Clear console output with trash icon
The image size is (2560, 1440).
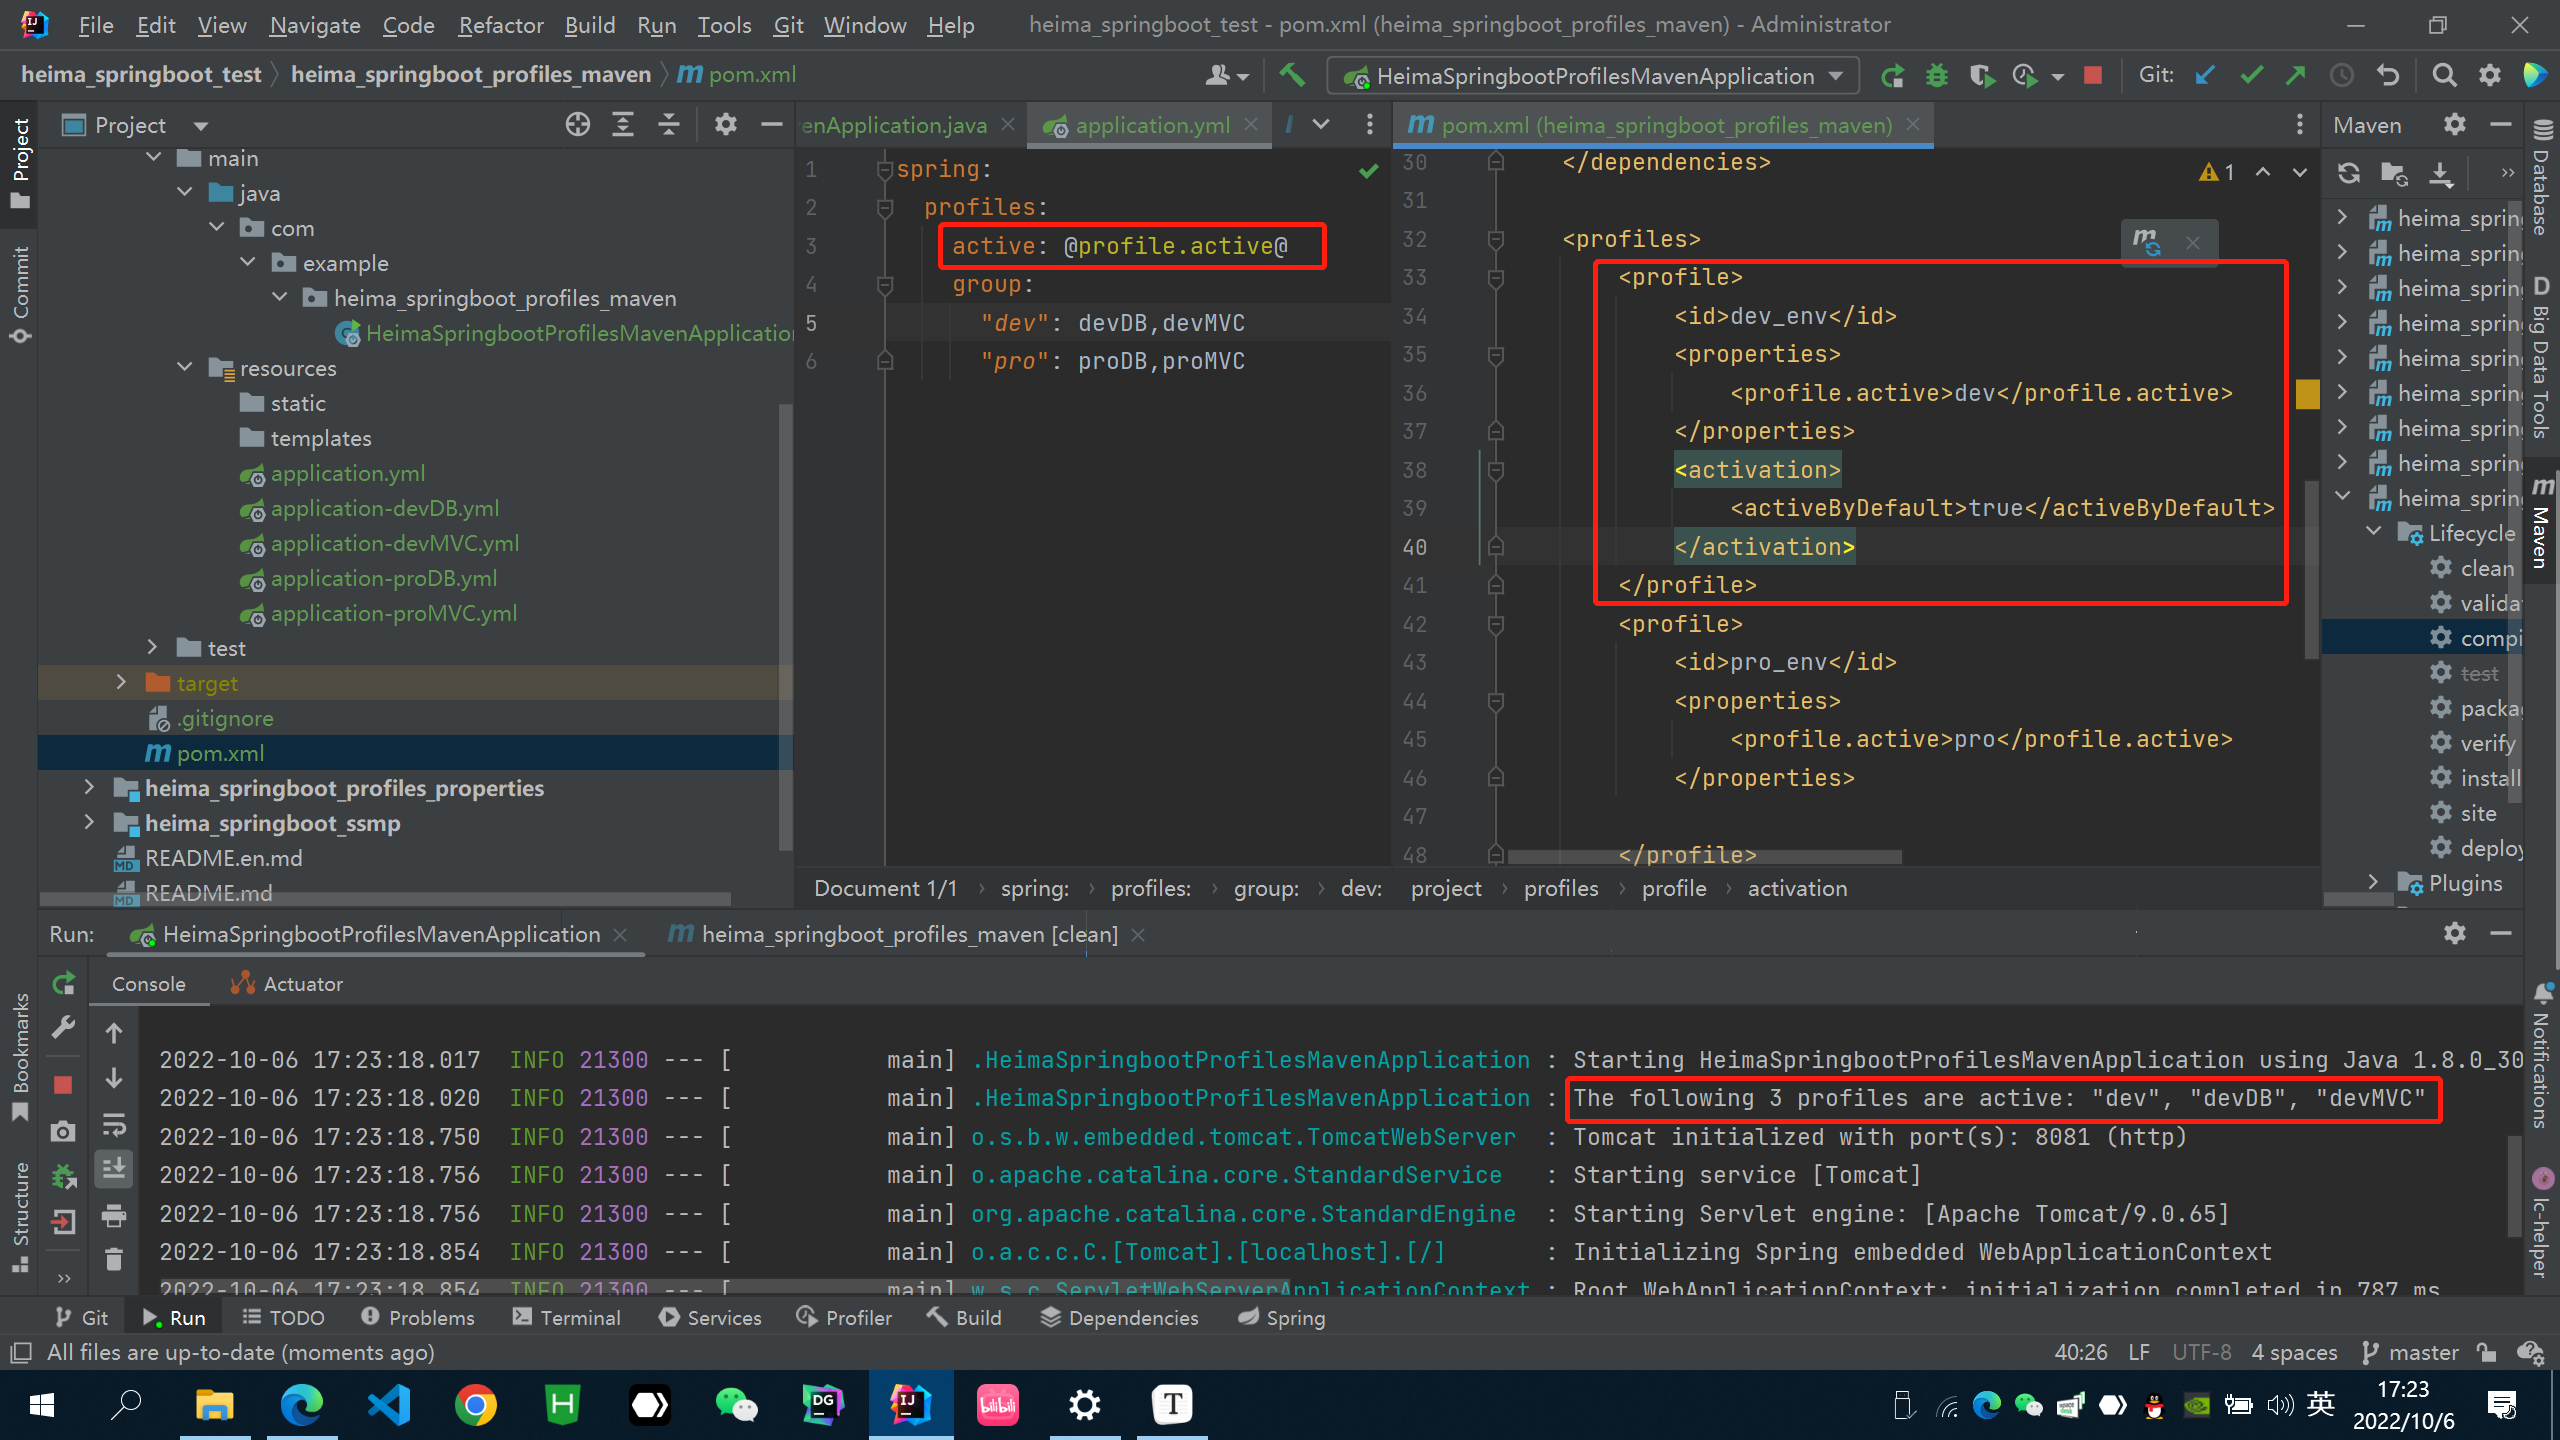pos(114,1259)
